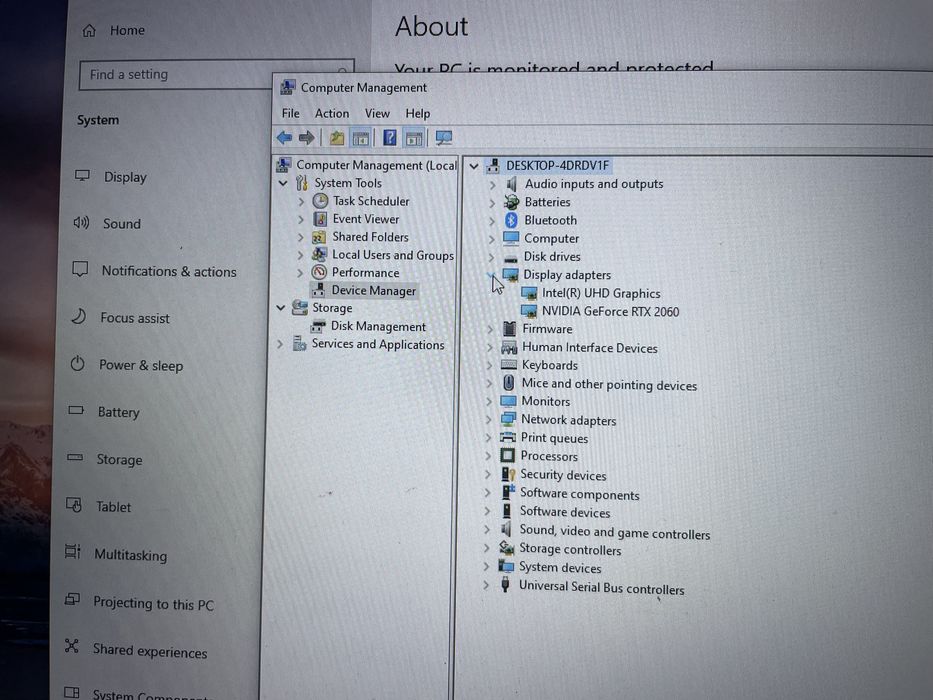
Task: Open Sound settings in the Settings sidebar
Action: click(x=122, y=224)
